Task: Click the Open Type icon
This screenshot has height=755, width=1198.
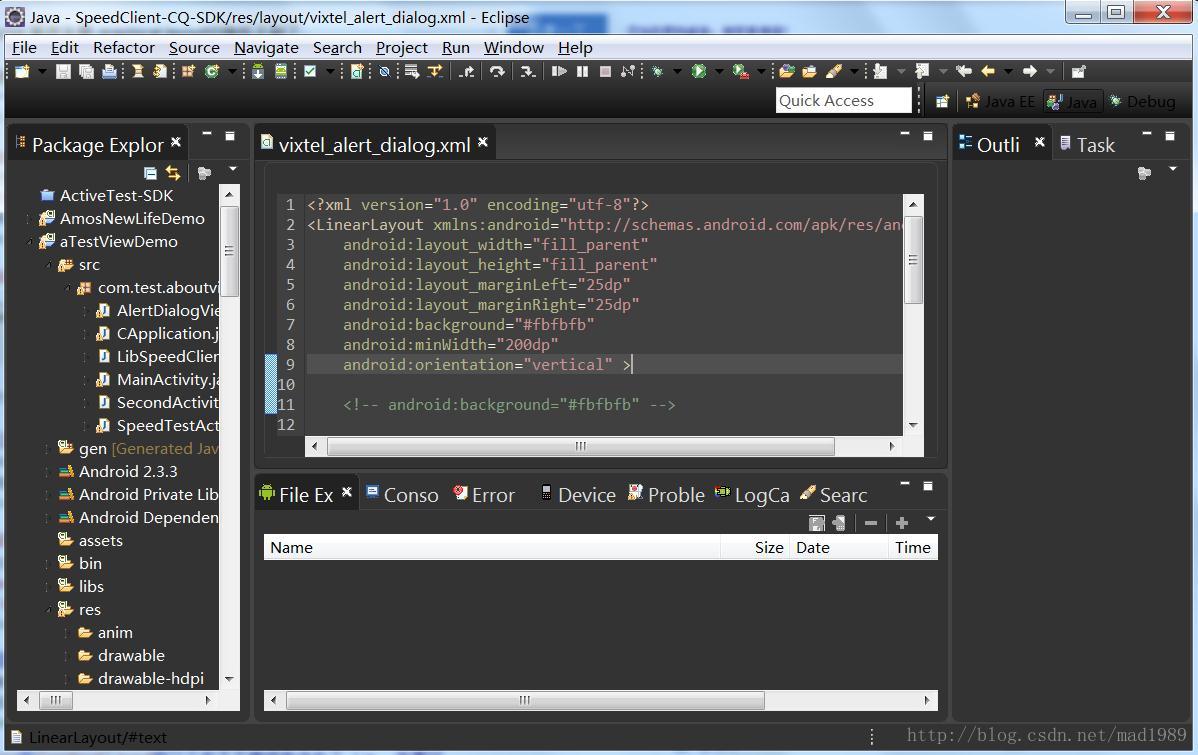Action: pos(786,71)
